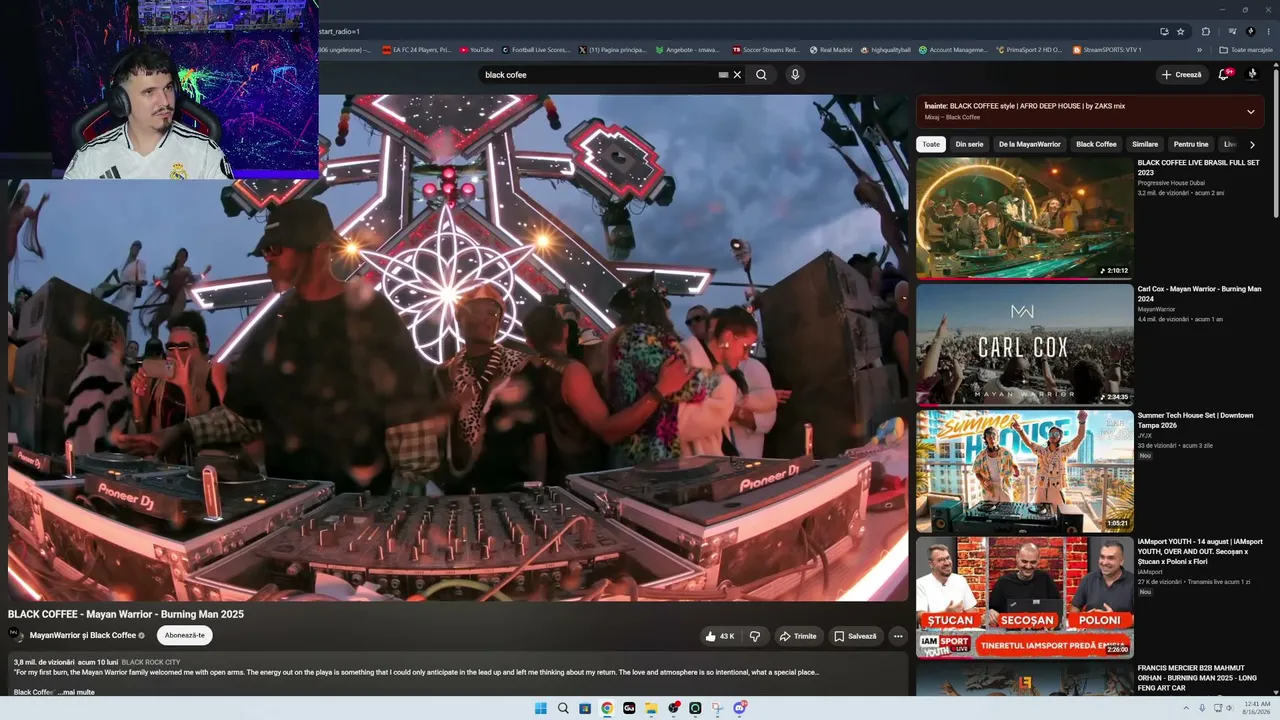The image size is (1280, 720).
Task: Open the 'EA FC 24 Players' bookmark
Action: (417, 49)
